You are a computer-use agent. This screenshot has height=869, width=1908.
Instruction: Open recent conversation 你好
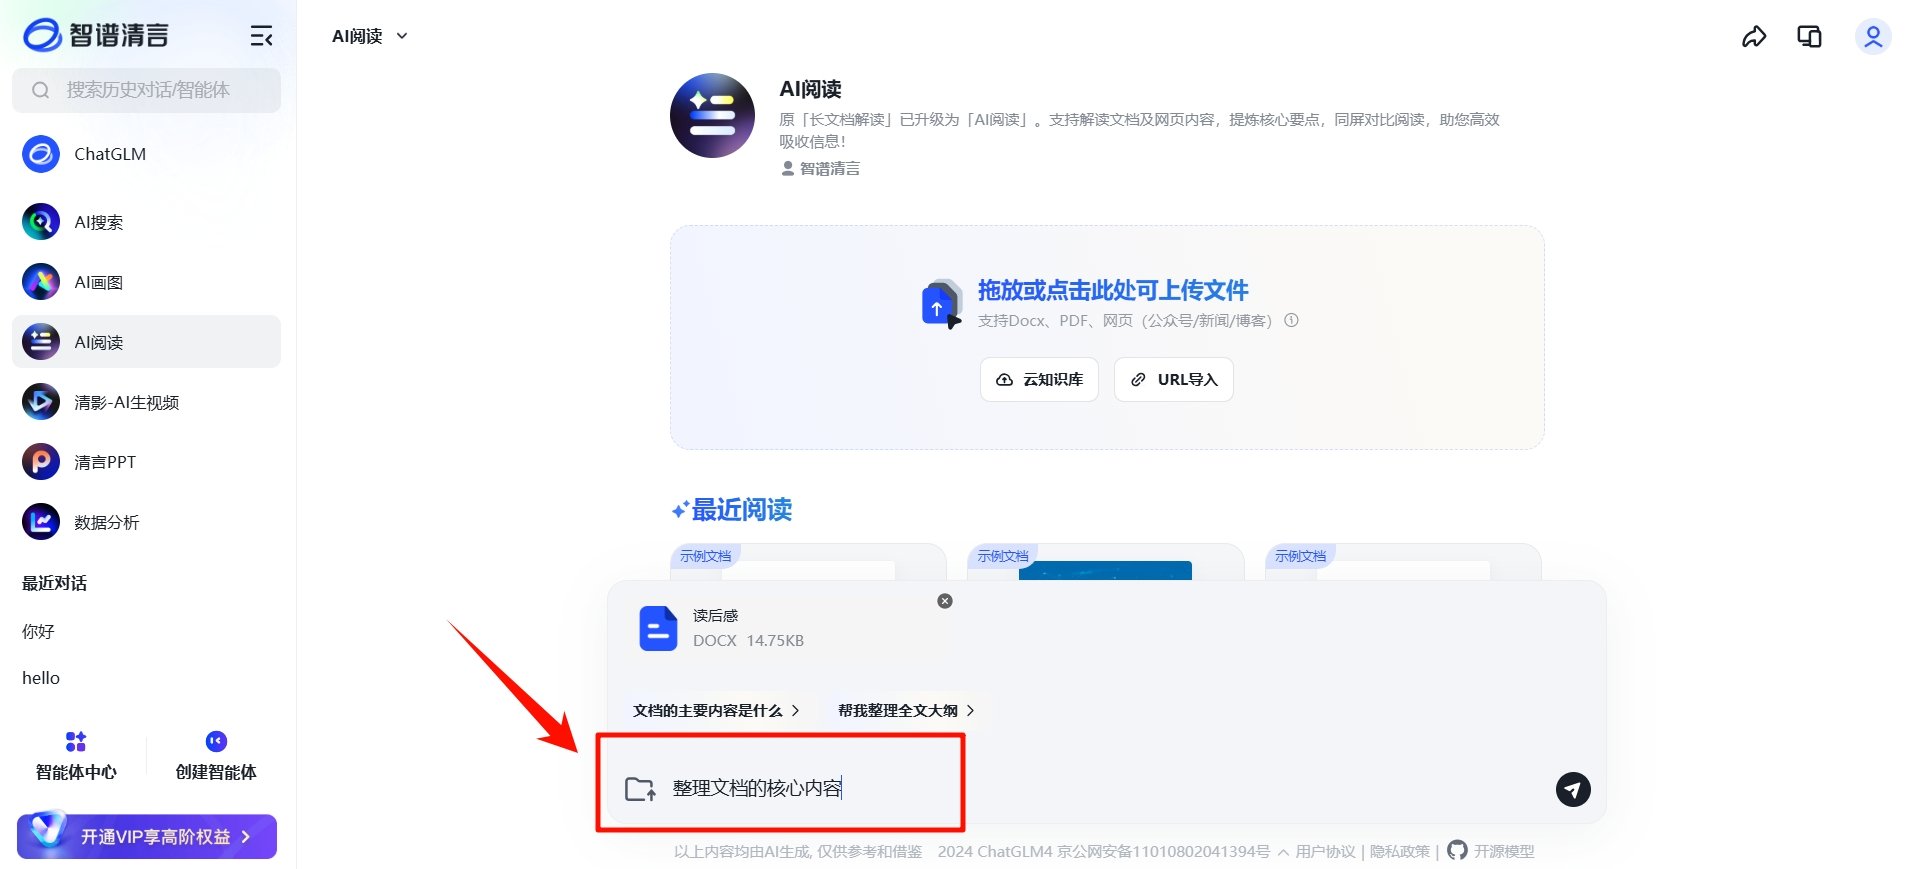point(38,632)
